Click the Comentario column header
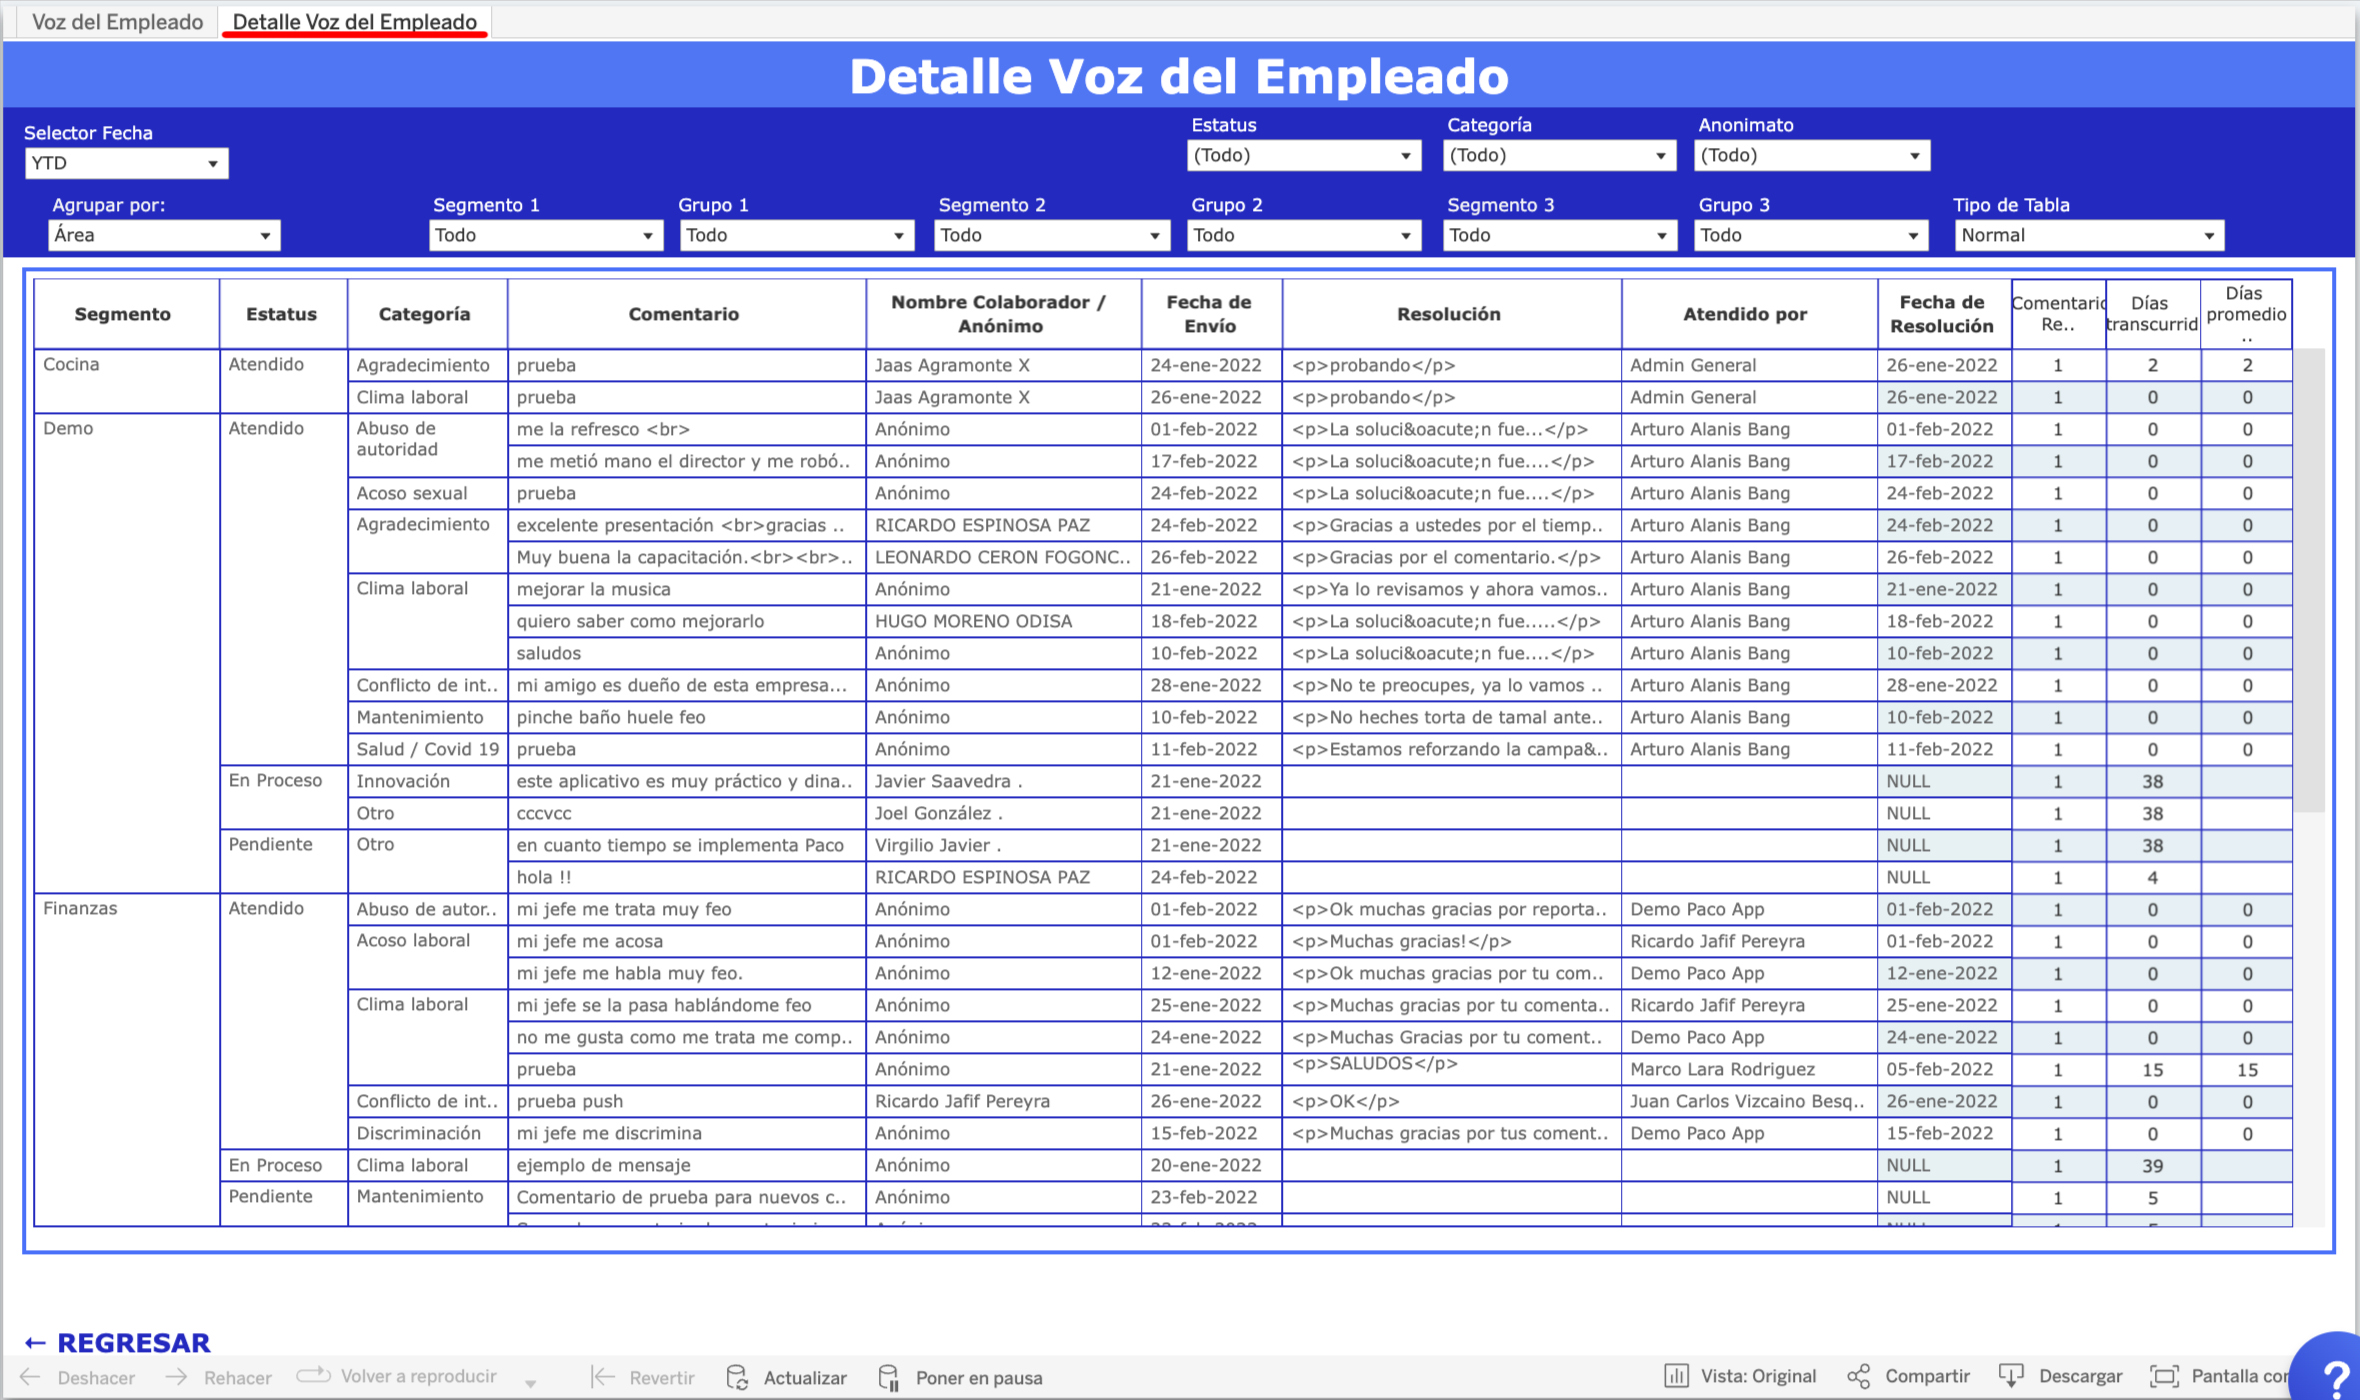This screenshot has width=2360, height=1400. (686, 314)
